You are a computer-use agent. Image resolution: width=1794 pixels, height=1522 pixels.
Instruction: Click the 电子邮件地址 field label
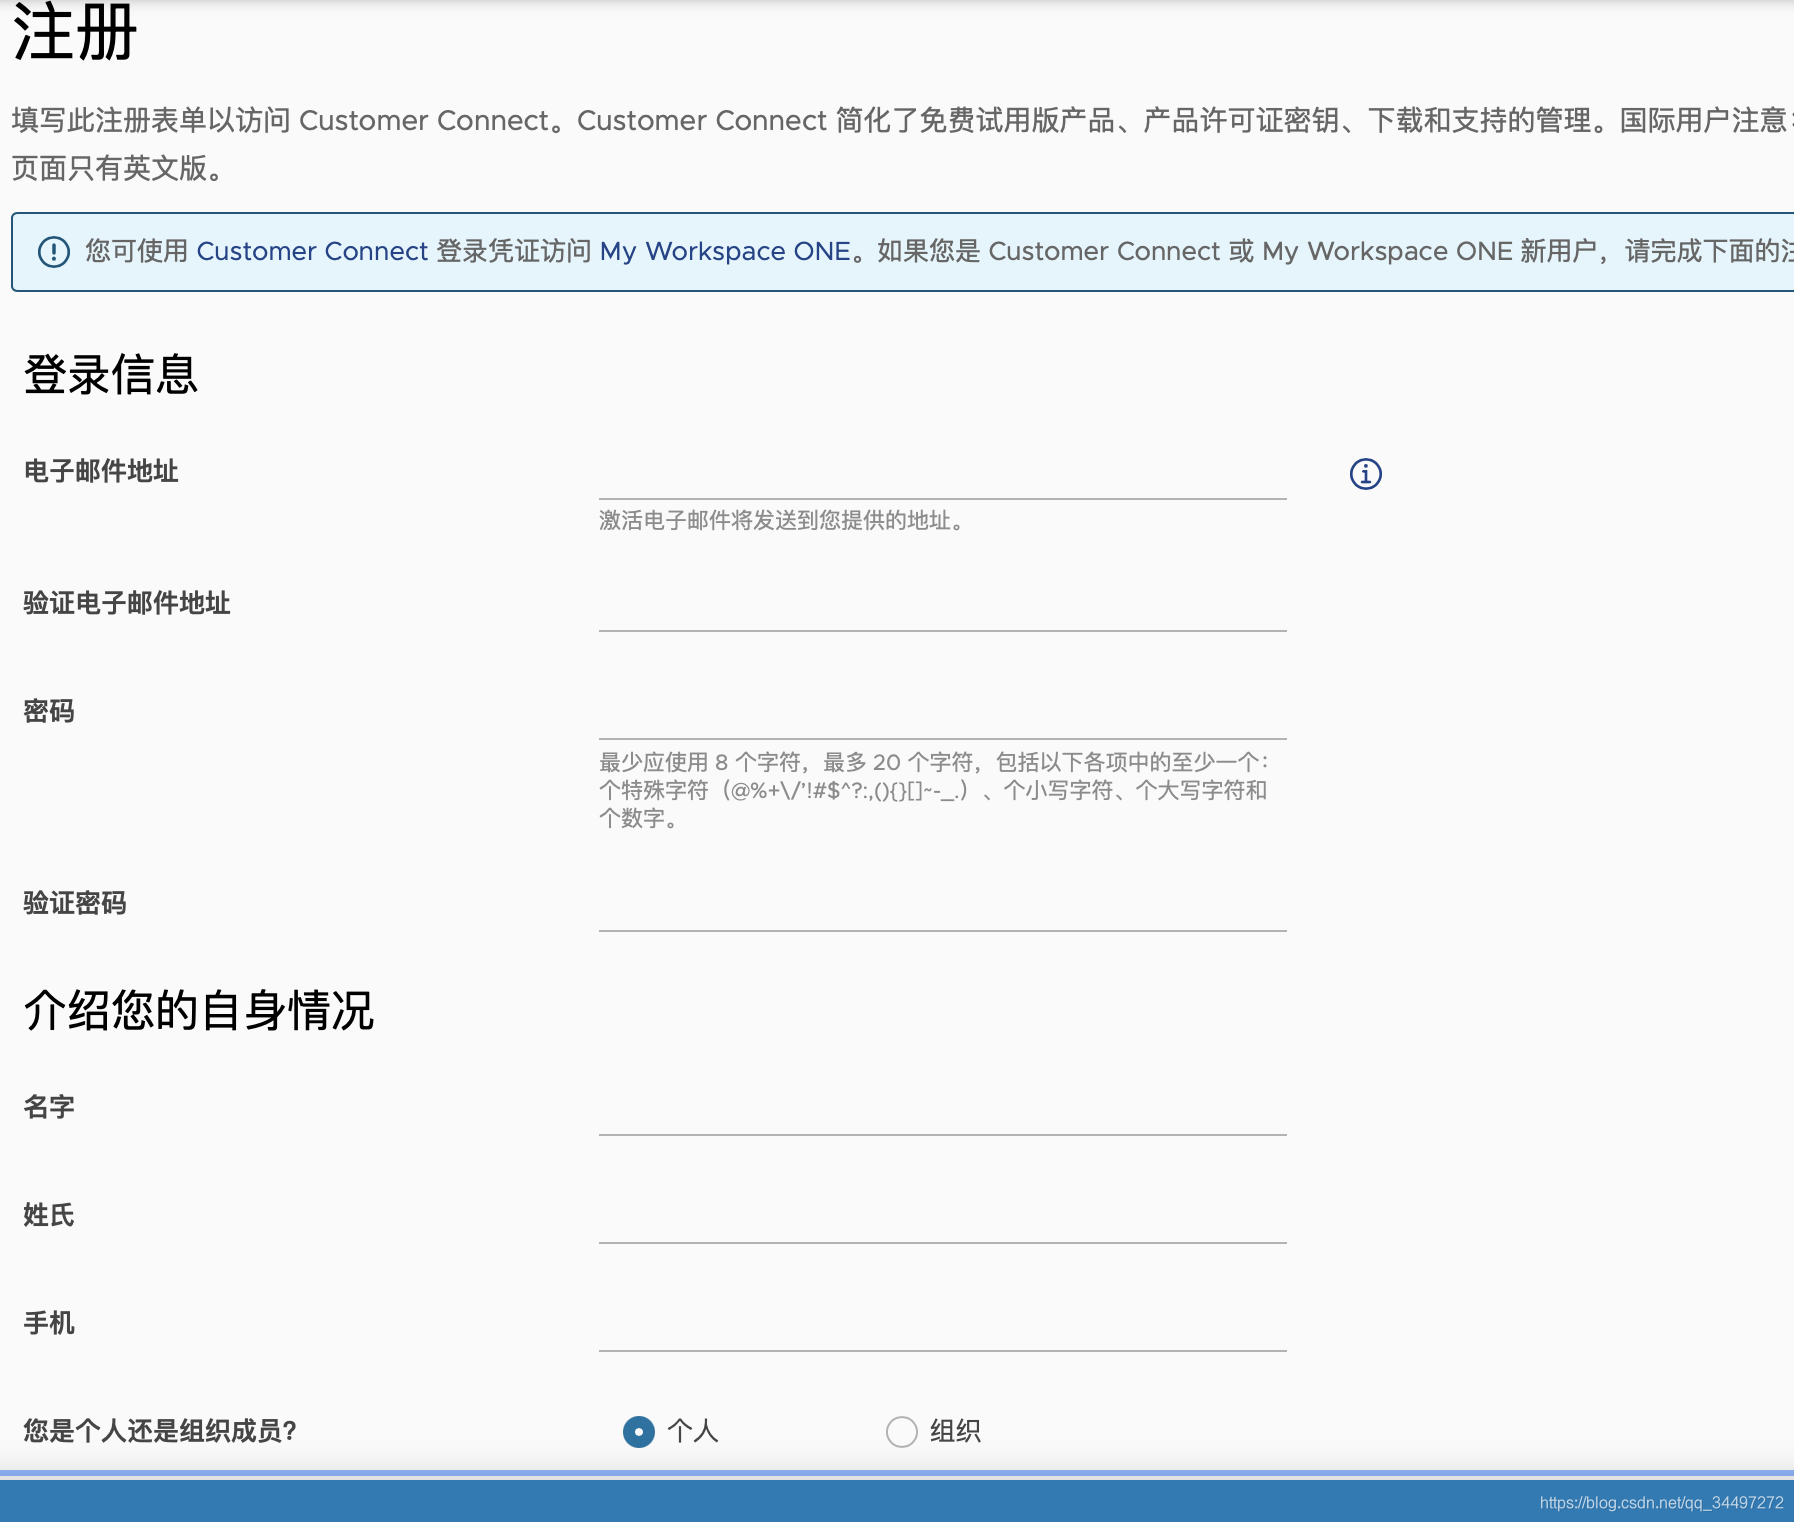(101, 471)
